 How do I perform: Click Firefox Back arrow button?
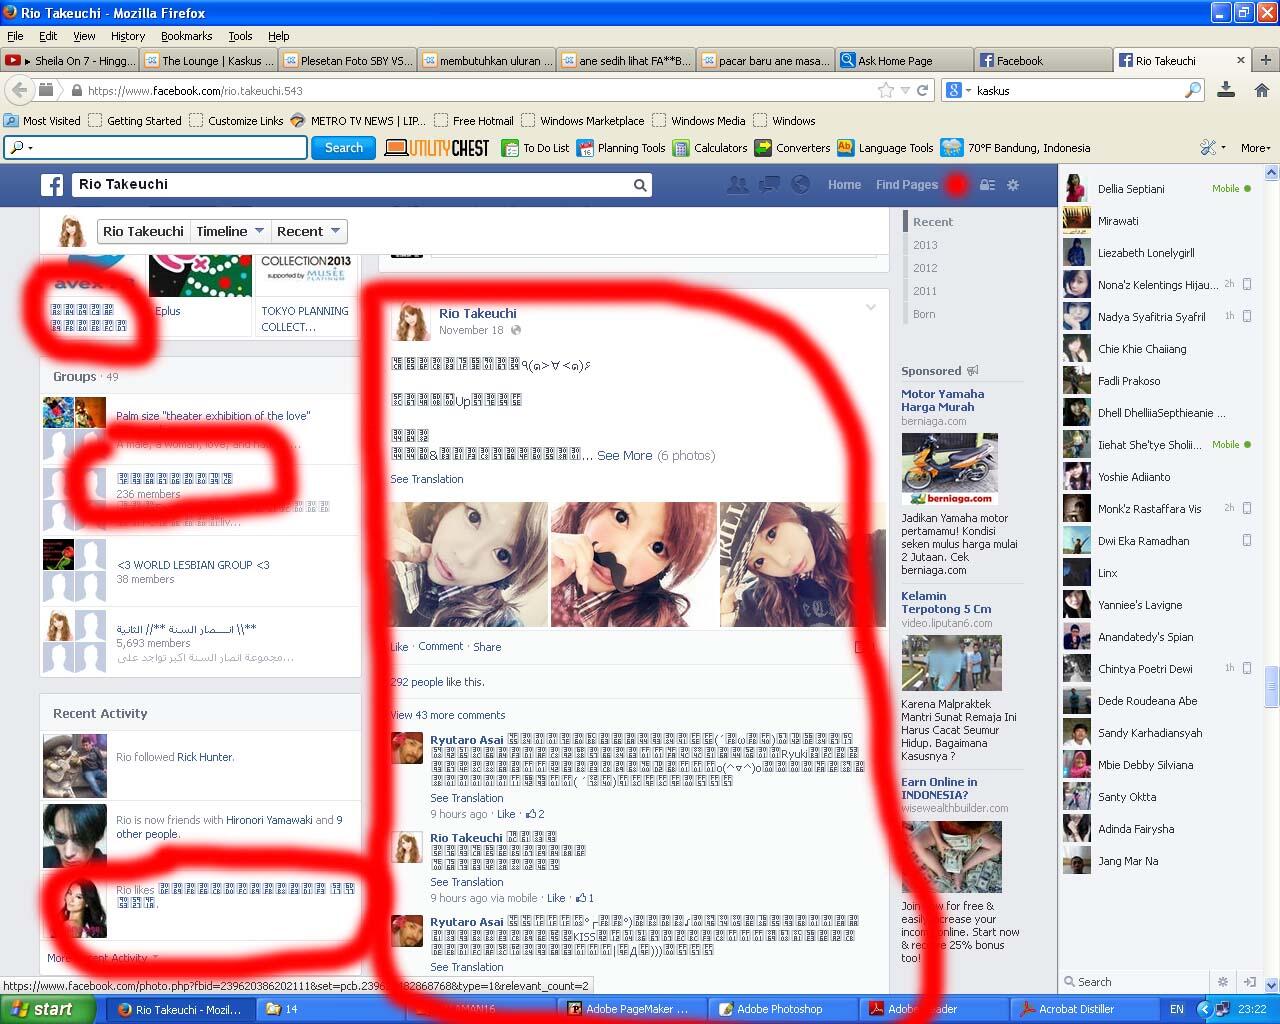click(19, 90)
